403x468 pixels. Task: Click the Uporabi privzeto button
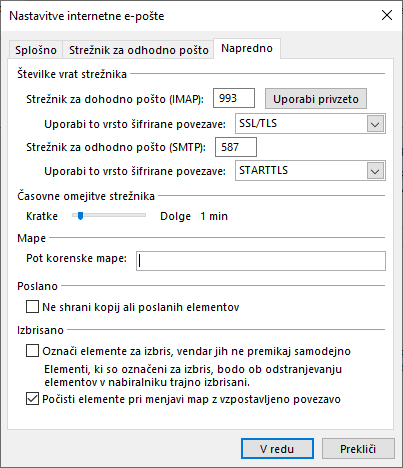coord(316,99)
